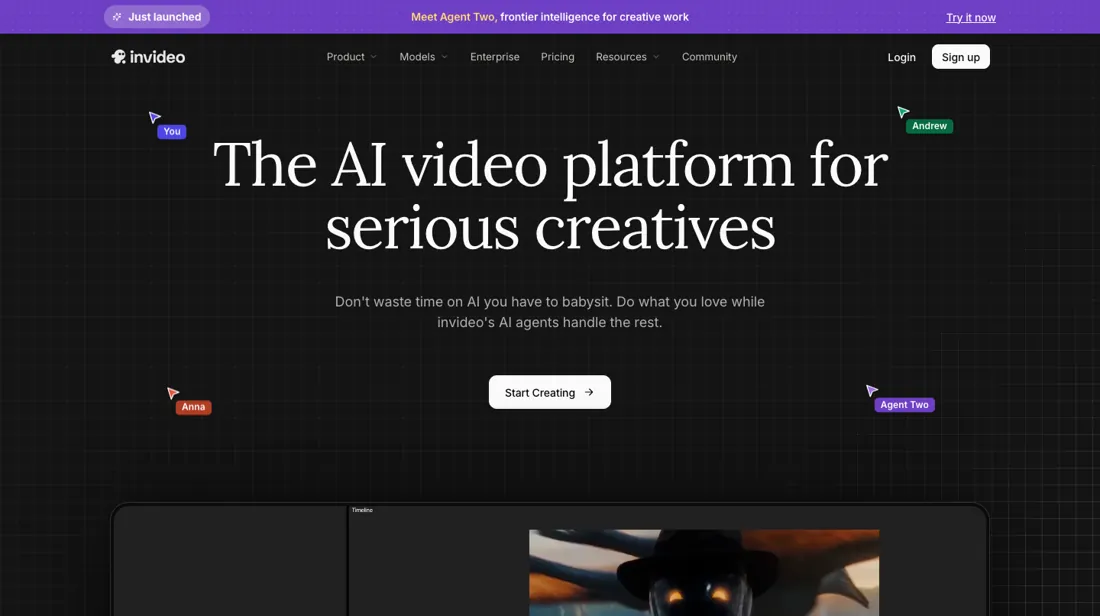Viewport: 1100px width, 616px height.
Task: Open the Pricing page
Action: (x=558, y=57)
